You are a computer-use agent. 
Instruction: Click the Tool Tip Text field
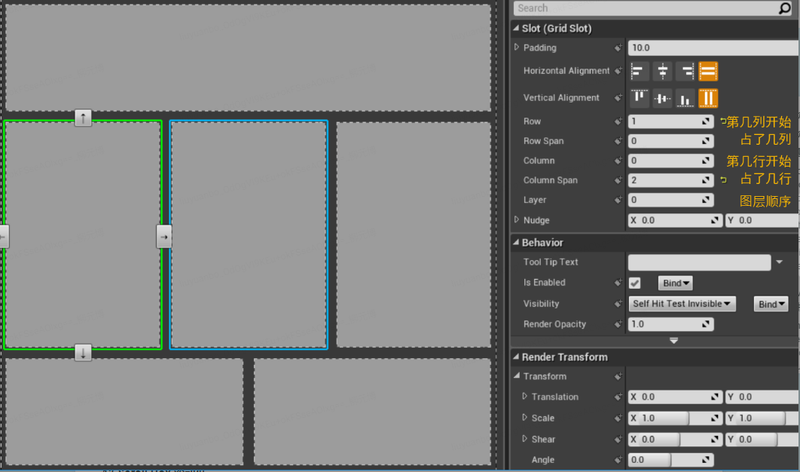[699, 262]
